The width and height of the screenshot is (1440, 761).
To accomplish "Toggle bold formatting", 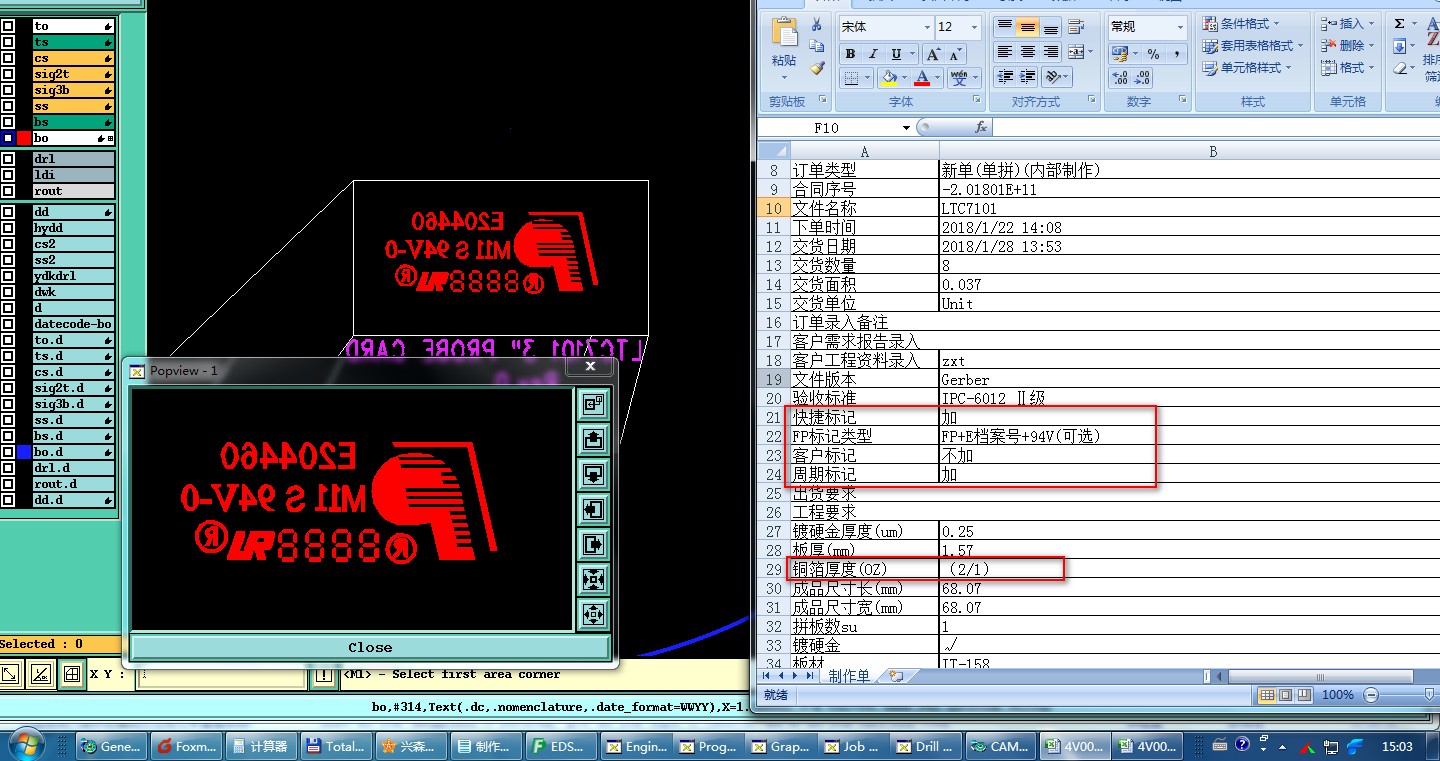I will (x=850, y=54).
